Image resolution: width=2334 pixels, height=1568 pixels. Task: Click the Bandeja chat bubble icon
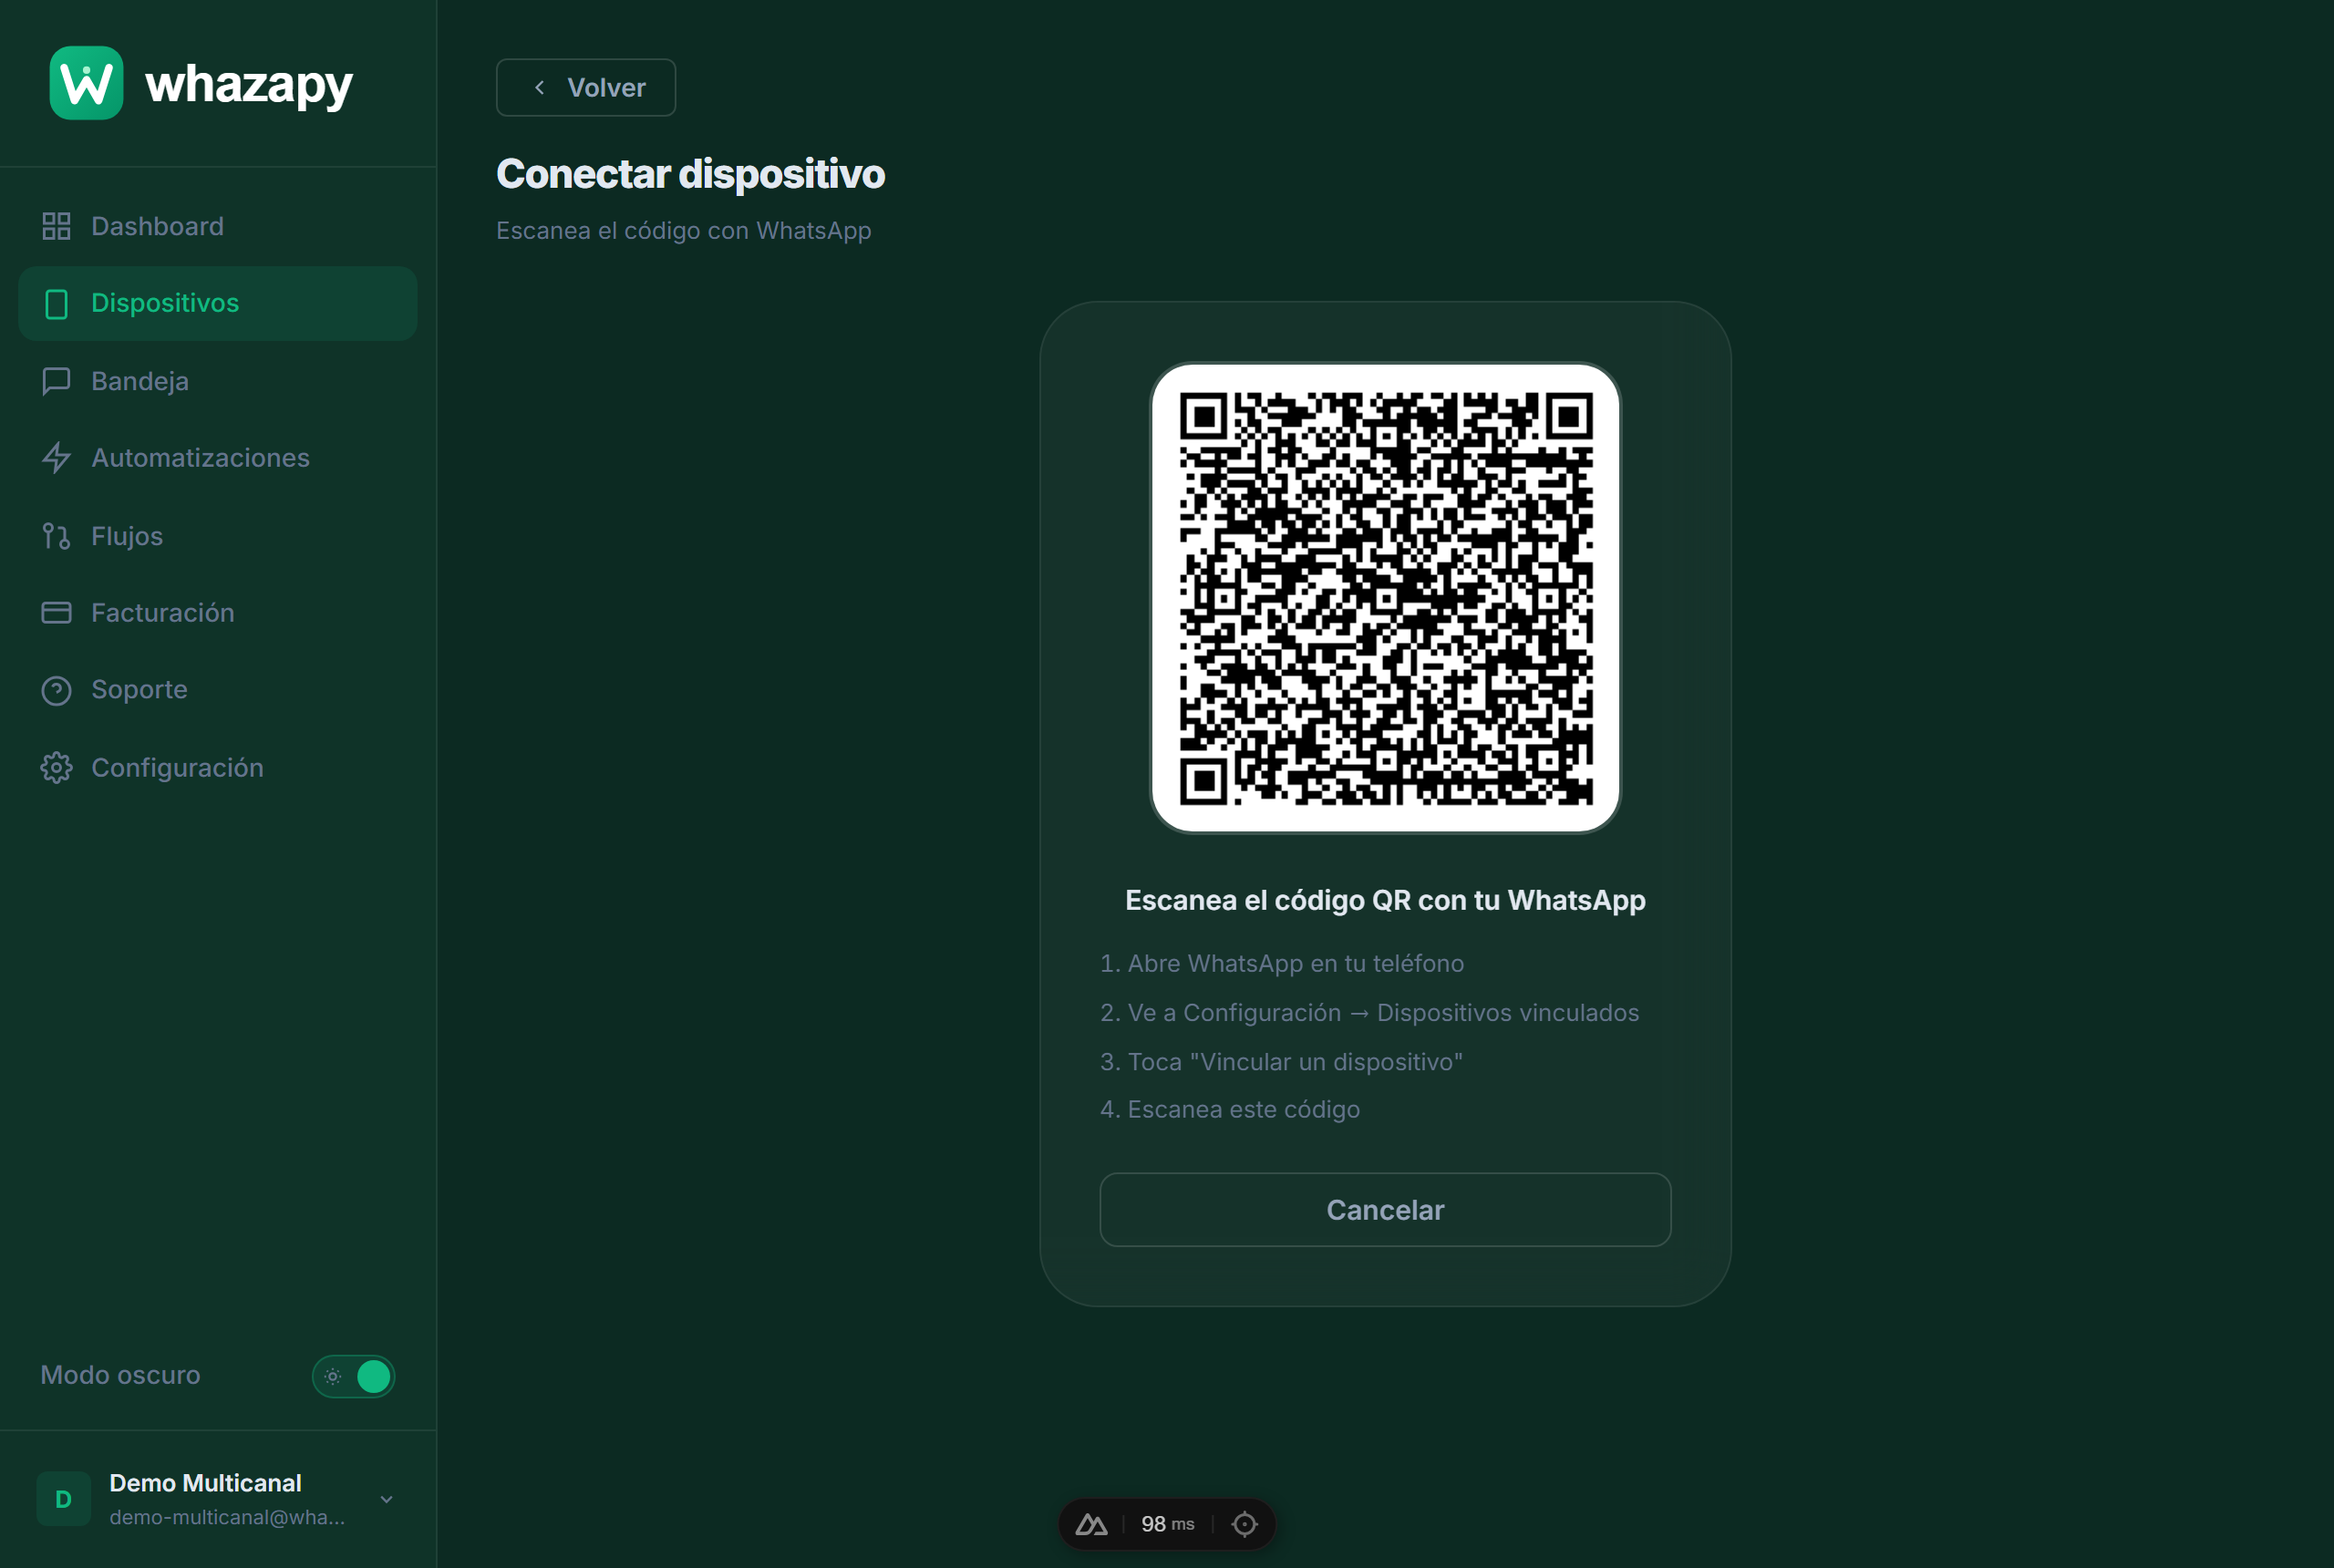click(x=56, y=381)
